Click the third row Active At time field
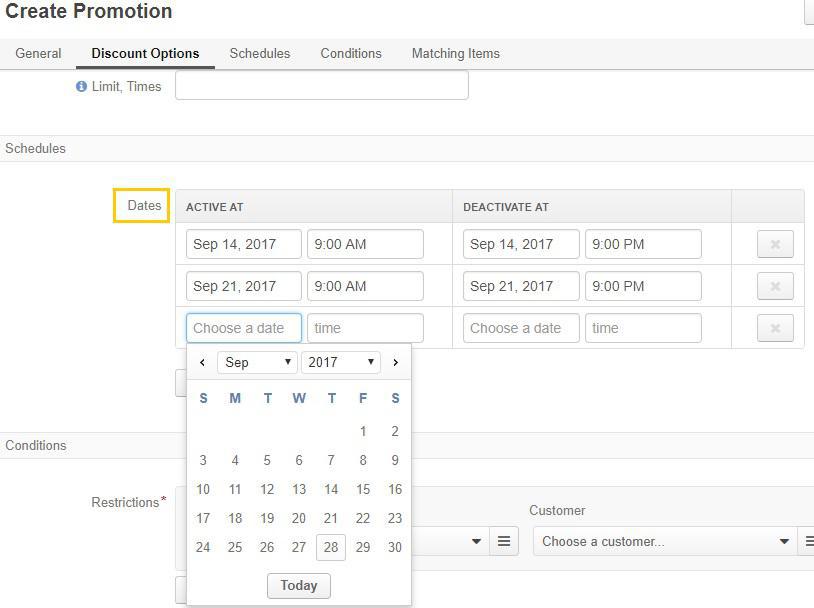The height and width of the screenshot is (608, 814). click(365, 328)
